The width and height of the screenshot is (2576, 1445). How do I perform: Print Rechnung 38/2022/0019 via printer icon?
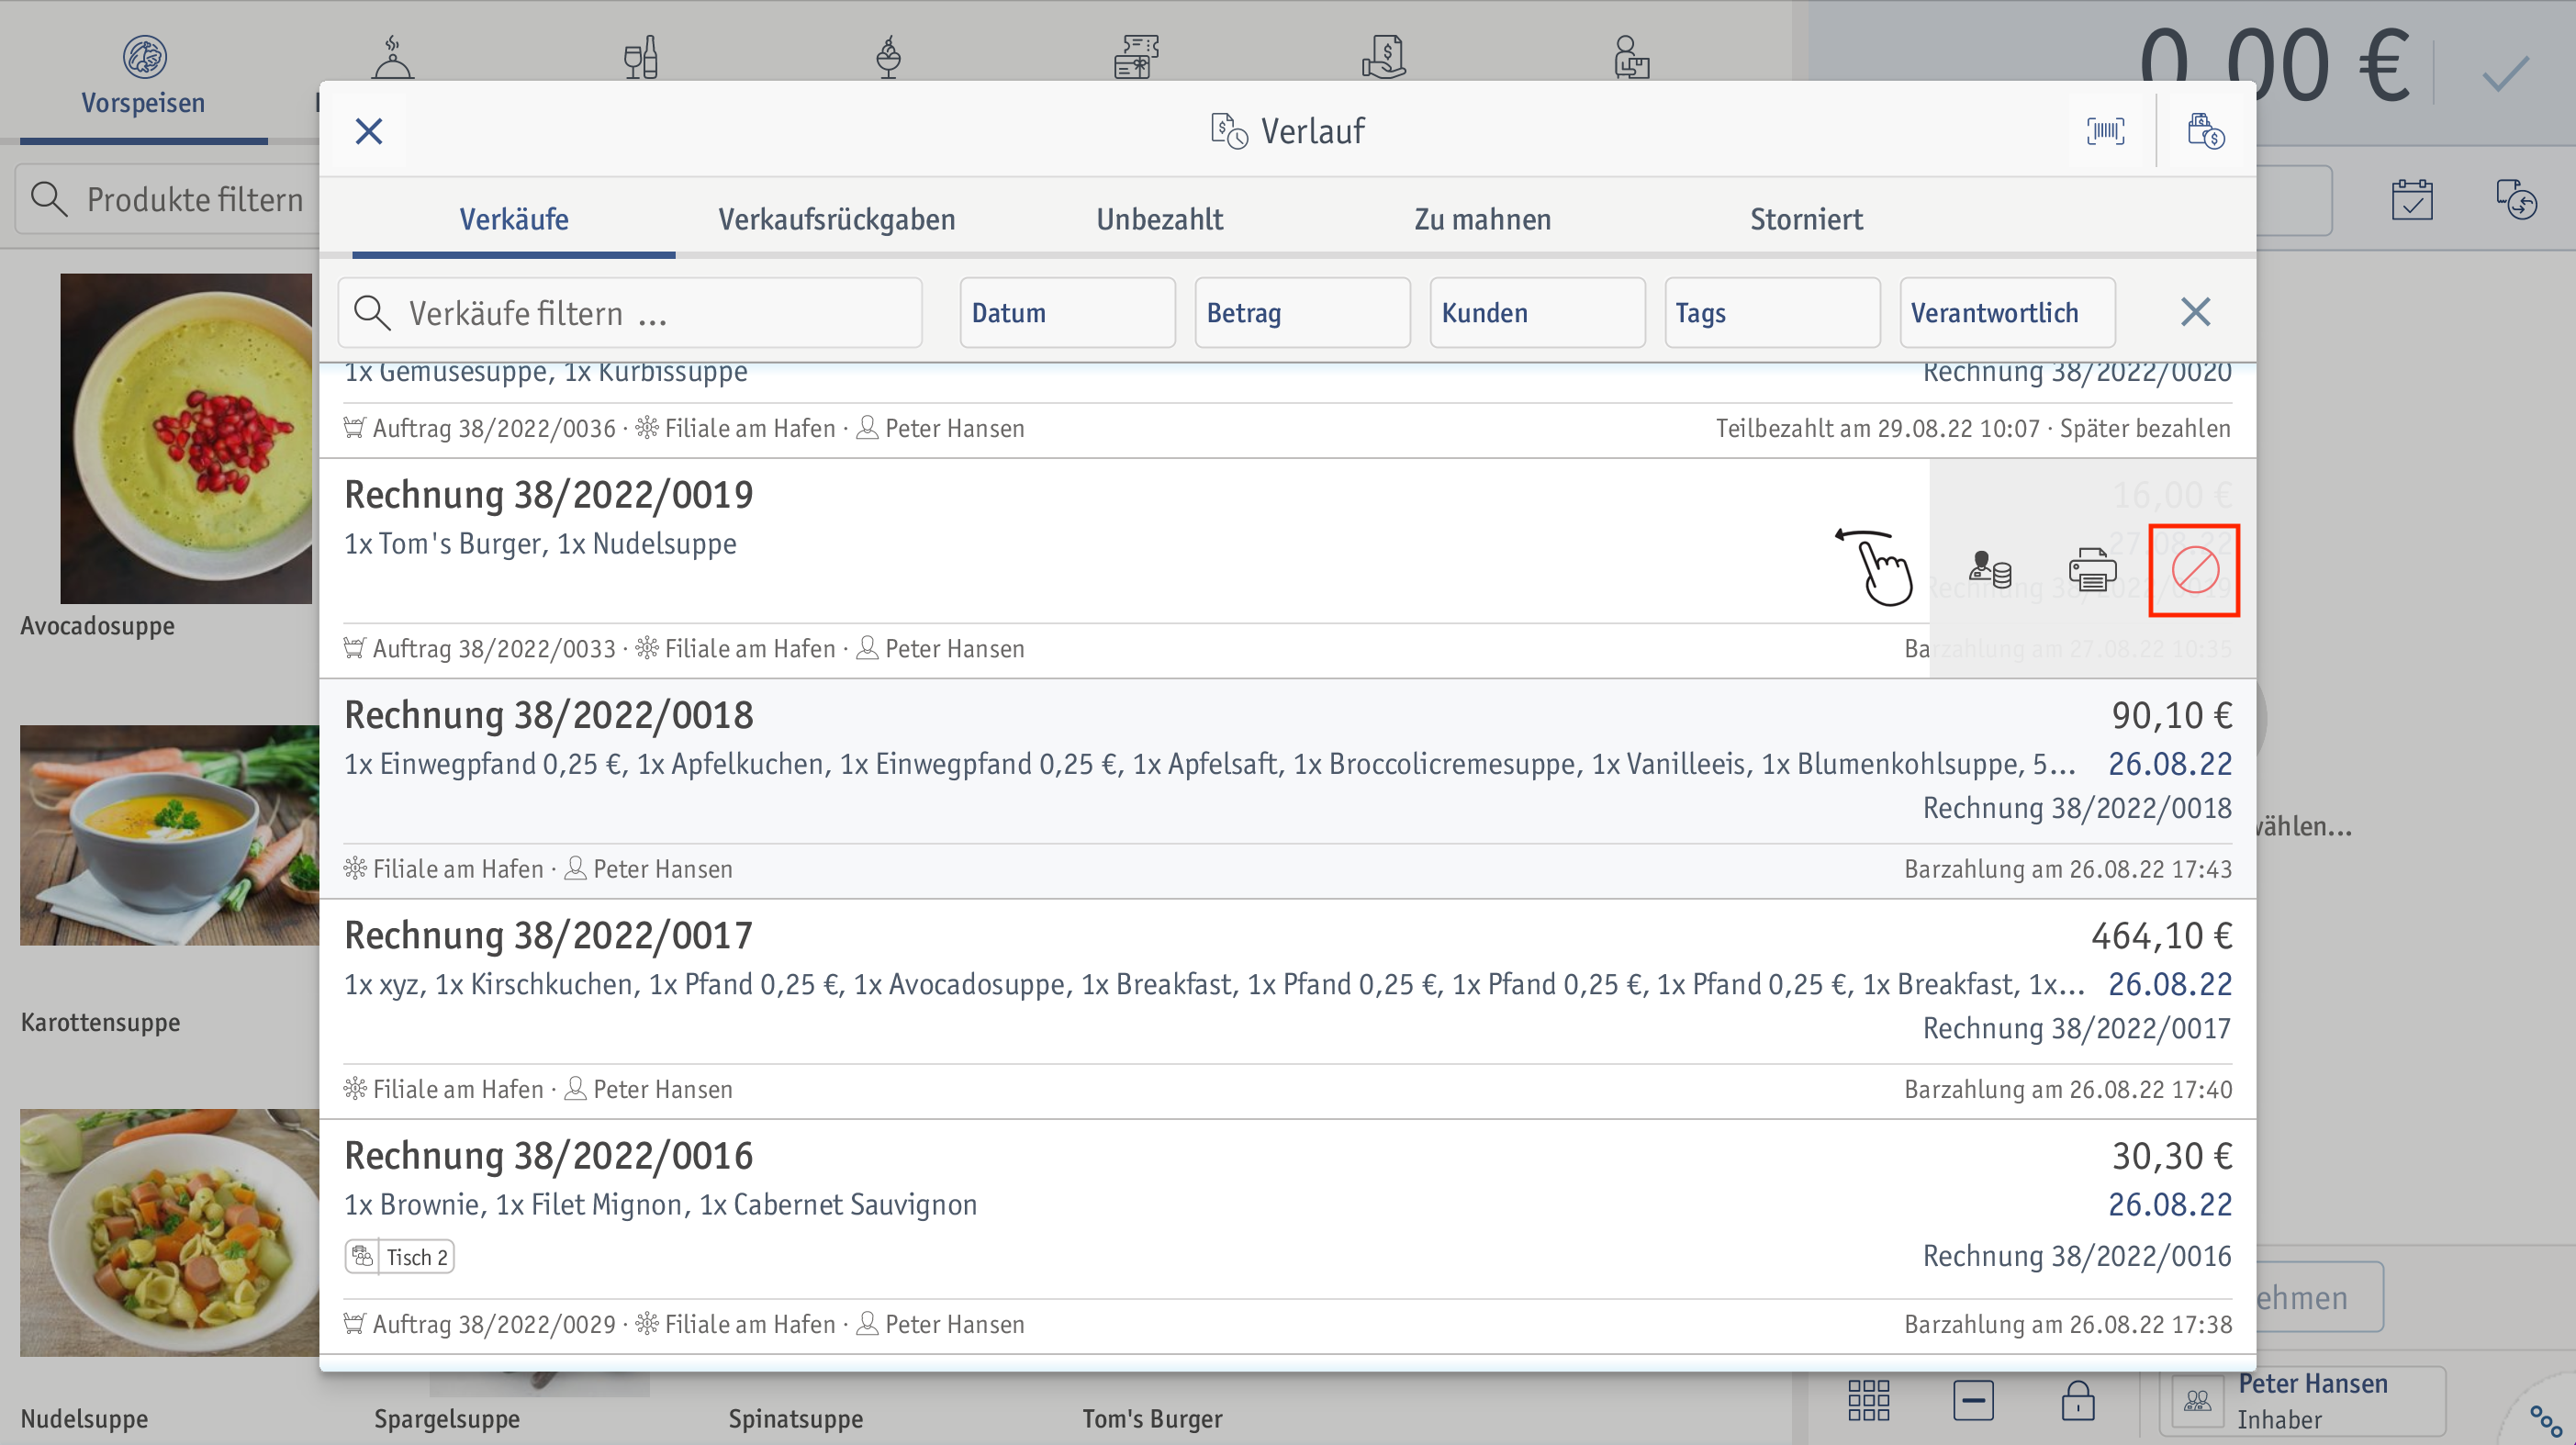2092,571
